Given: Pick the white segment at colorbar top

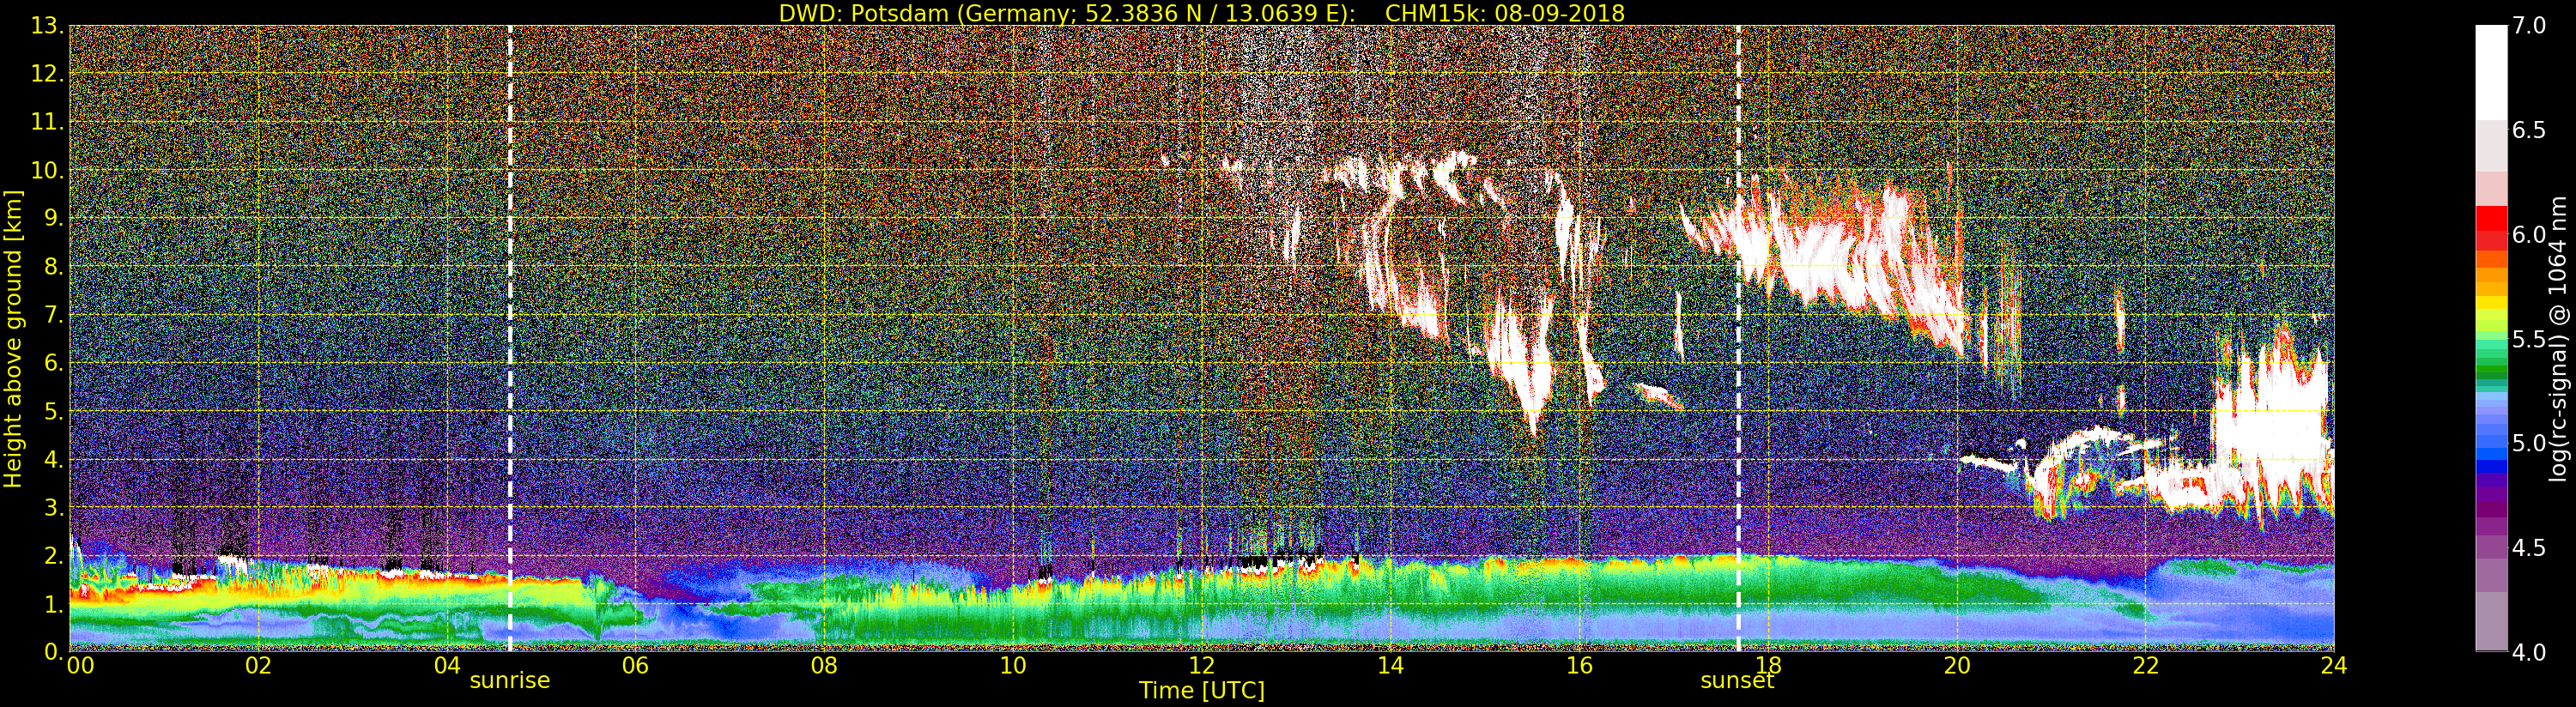Looking at the screenshot, I should coord(2491,73).
